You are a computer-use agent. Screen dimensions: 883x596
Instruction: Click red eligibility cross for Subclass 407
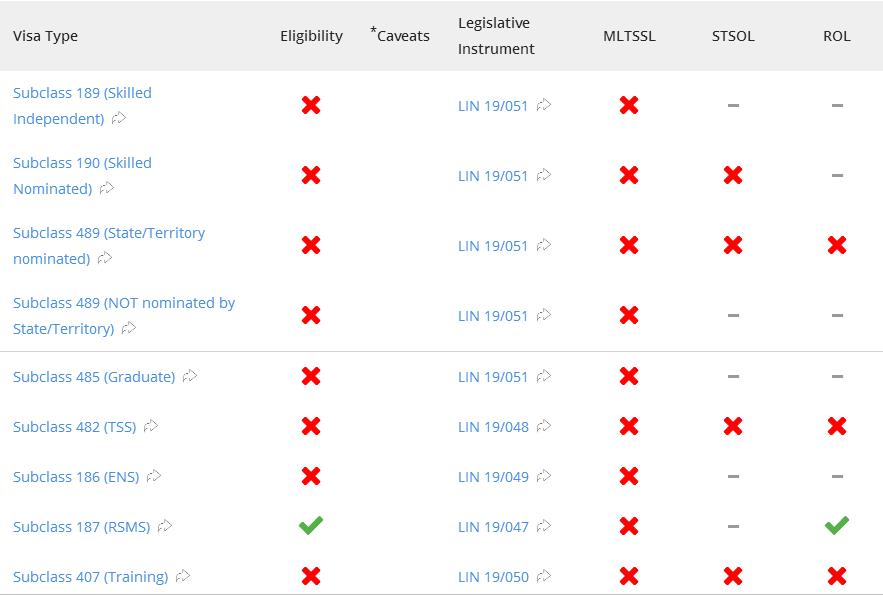(x=311, y=576)
